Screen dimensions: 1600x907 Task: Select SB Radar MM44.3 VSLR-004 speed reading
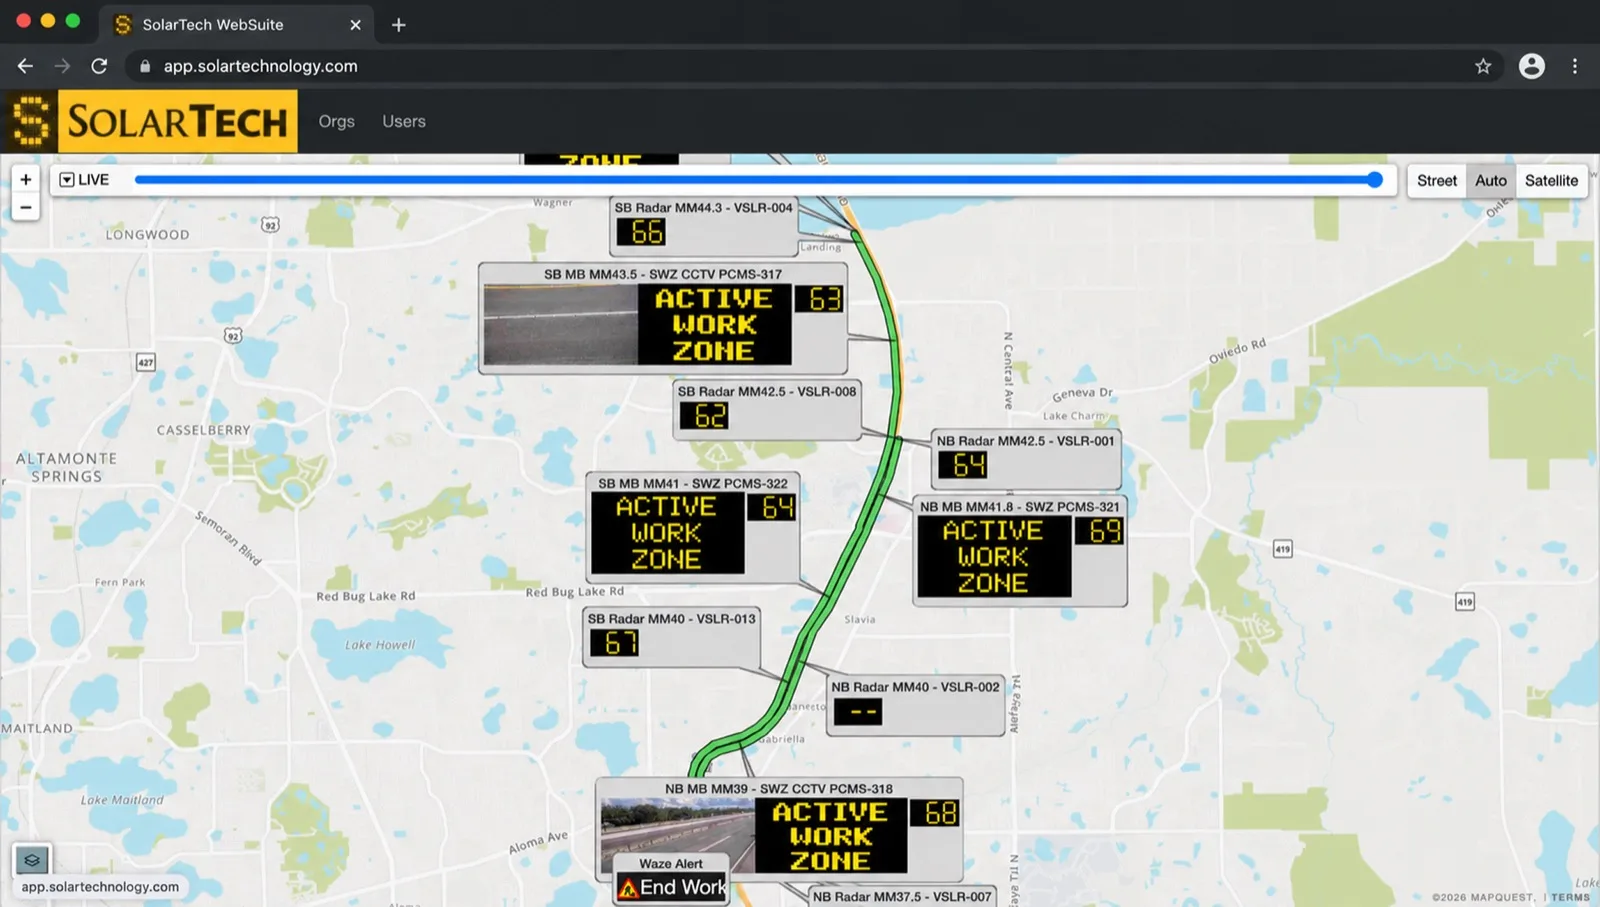click(641, 232)
